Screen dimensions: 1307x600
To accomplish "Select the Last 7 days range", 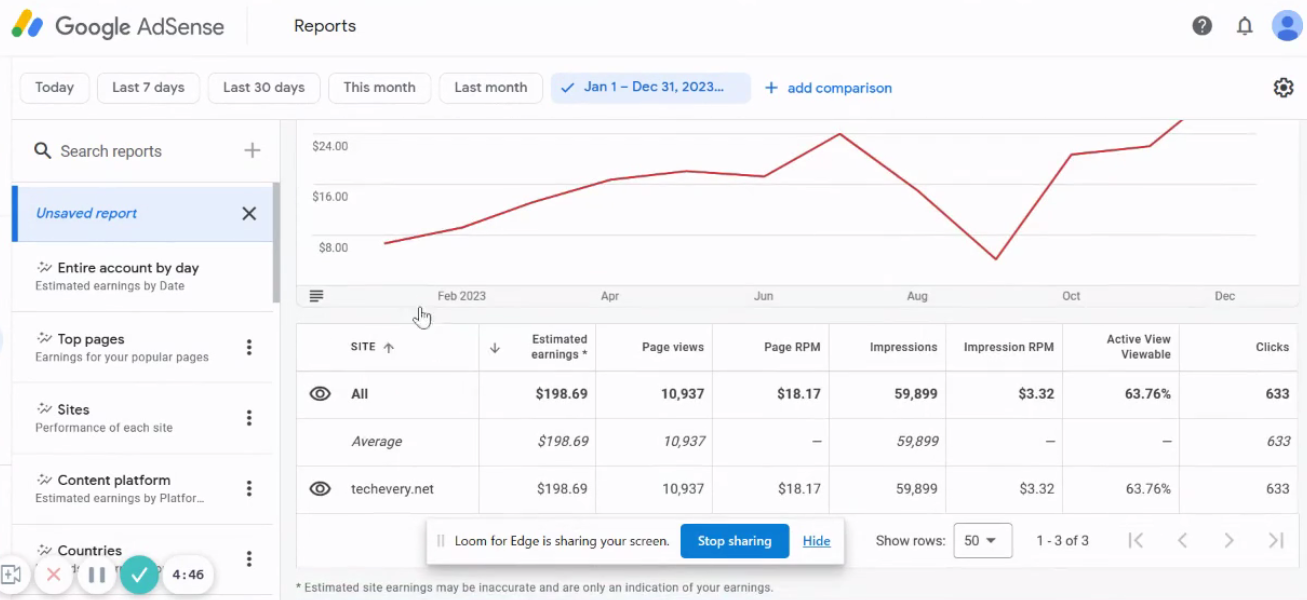I will 148,87.
